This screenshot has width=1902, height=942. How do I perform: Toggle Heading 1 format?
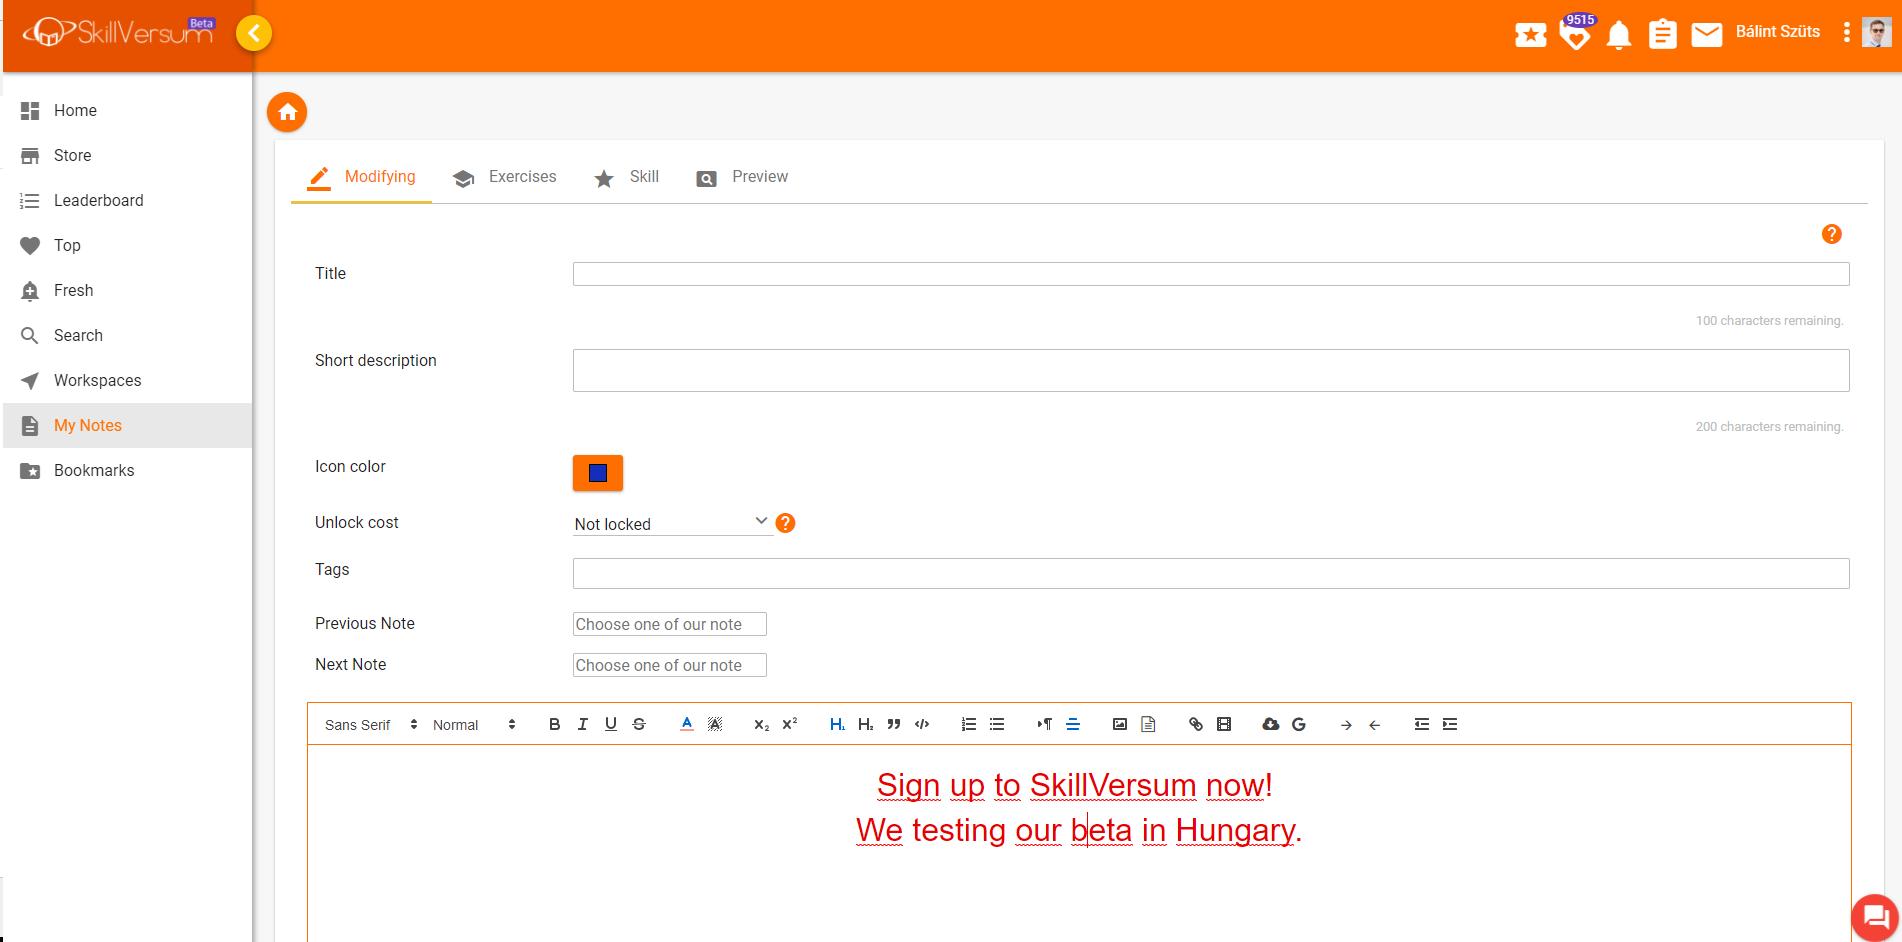pyautogui.click(x=837, y=724)
